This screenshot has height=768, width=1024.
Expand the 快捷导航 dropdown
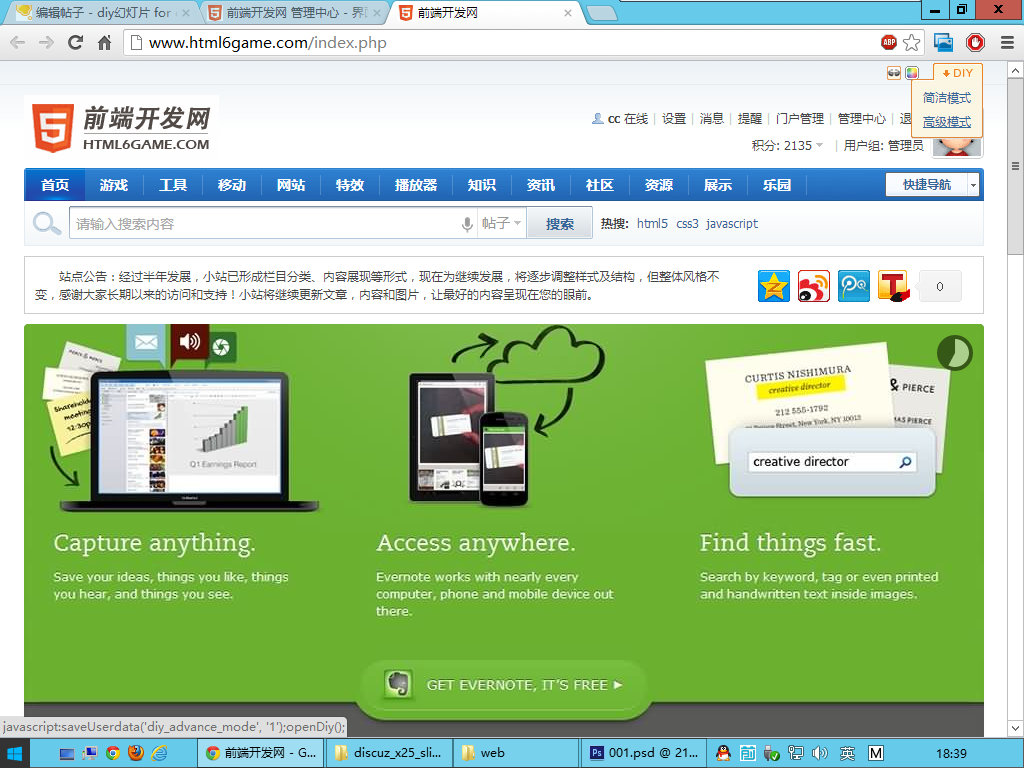(x=973, y=185)
